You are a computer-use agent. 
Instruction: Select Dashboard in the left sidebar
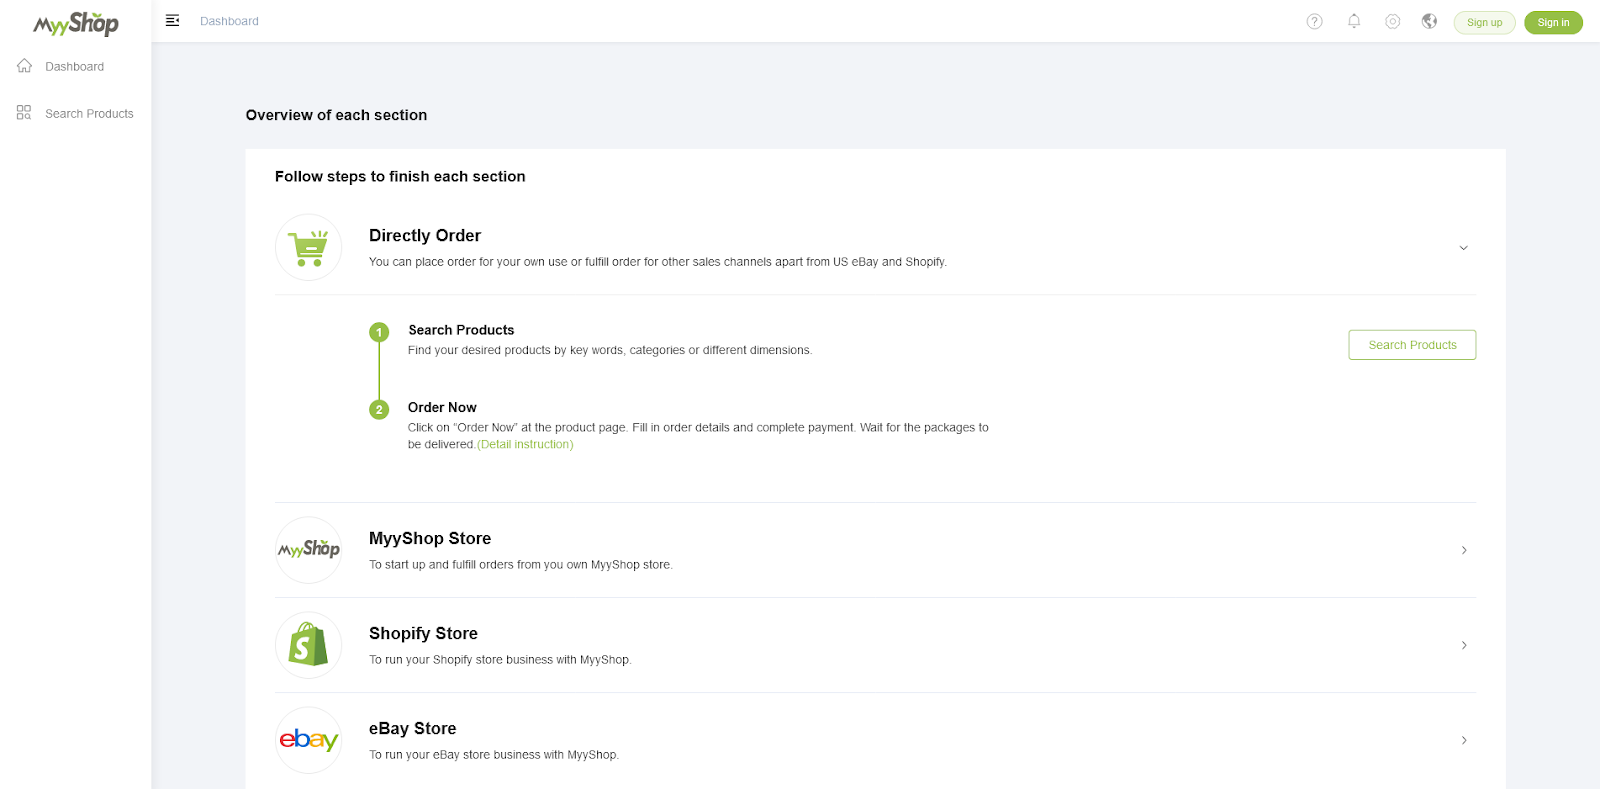point(74,67)
